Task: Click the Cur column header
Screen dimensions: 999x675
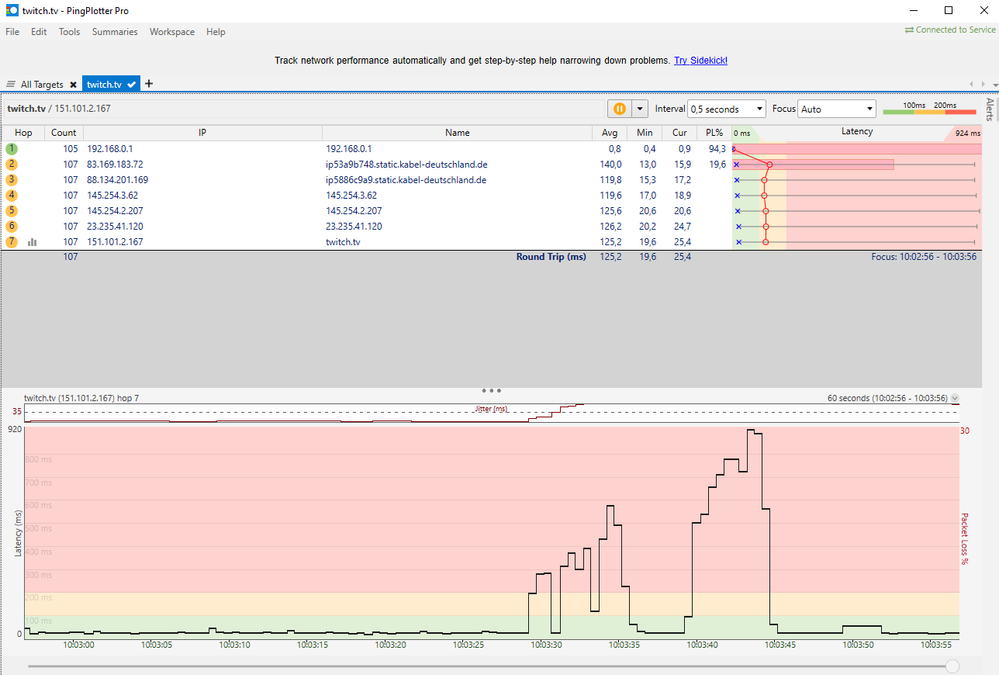Action: (x=679, y=133)
